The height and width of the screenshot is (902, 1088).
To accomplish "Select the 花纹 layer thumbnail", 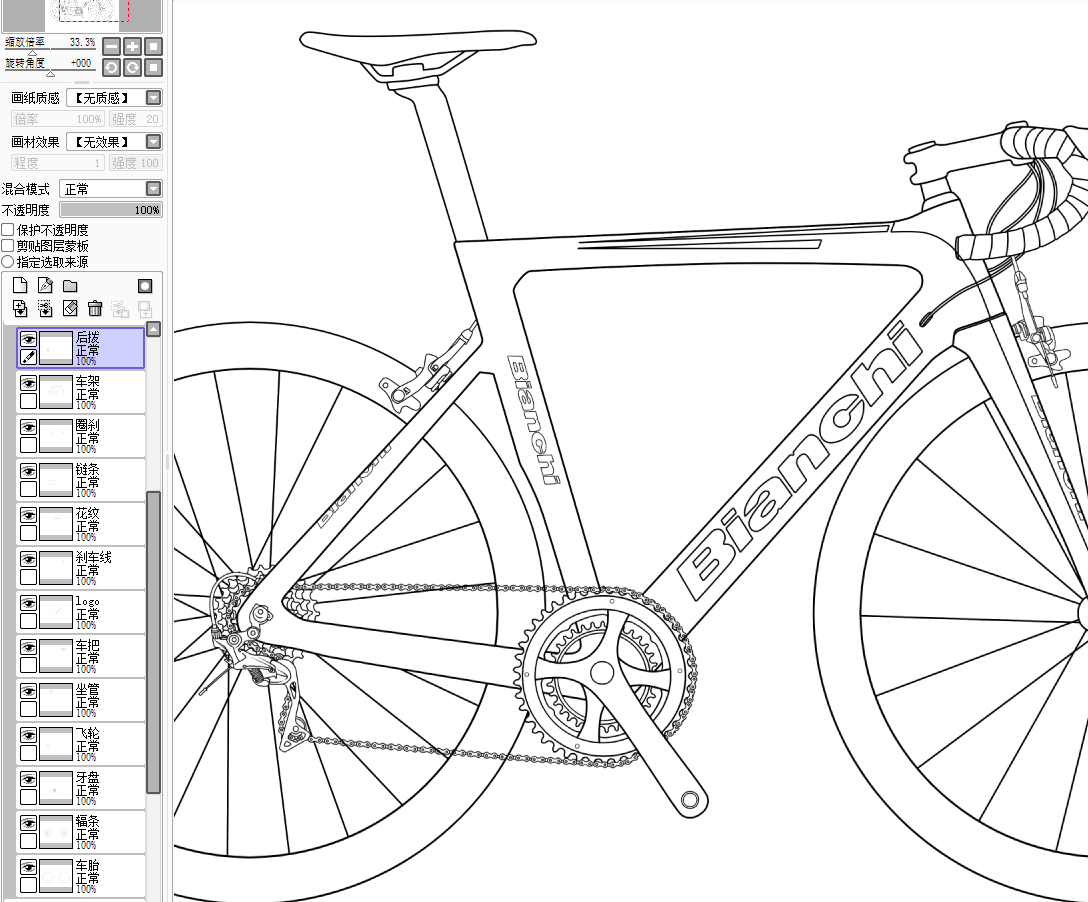I will pos(56,524).
